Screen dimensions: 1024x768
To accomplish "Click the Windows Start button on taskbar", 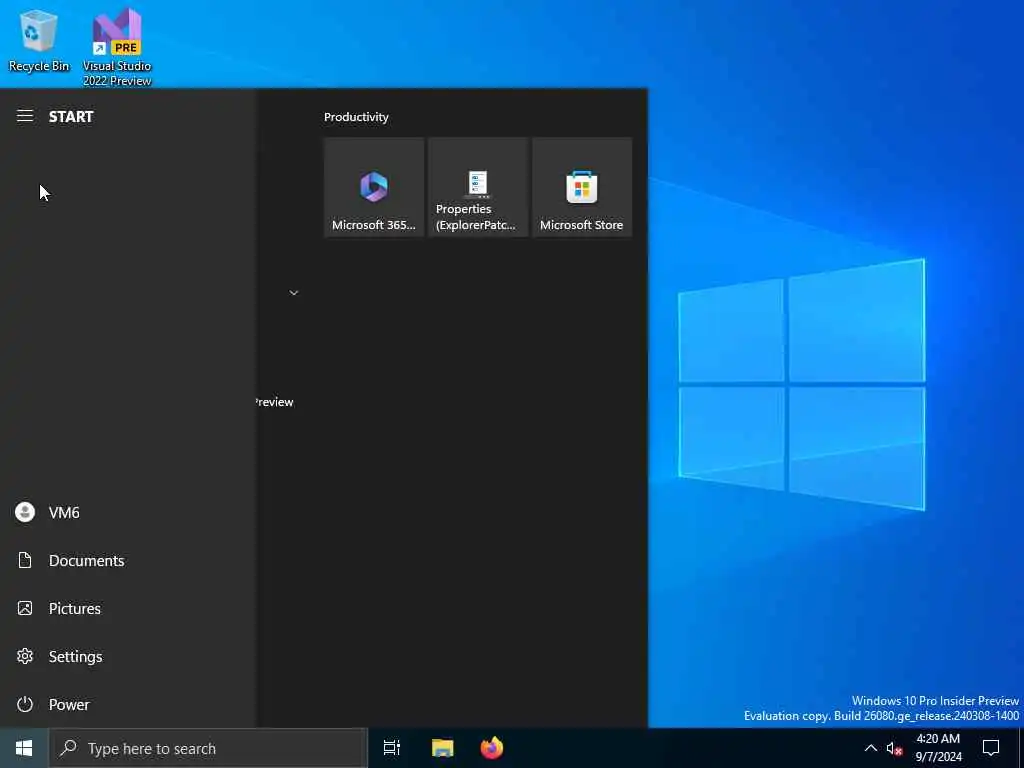I will [x=24, y=748].
